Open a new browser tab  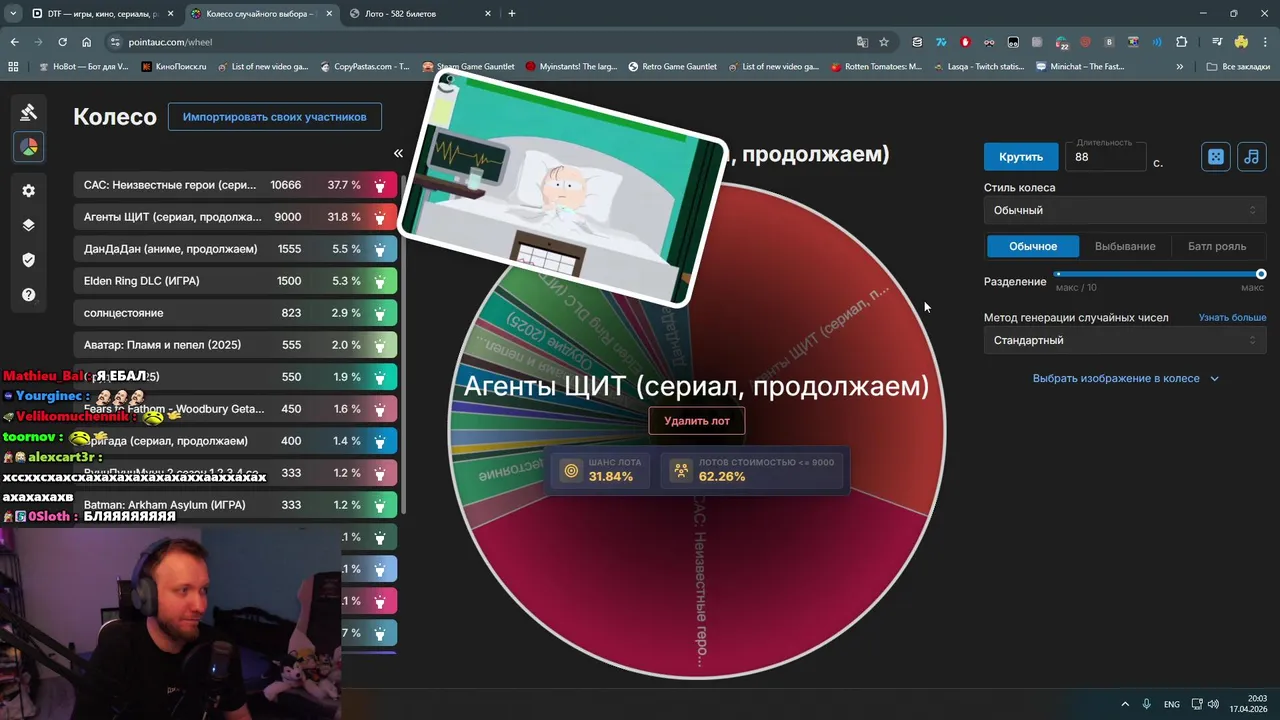[512, 14]
